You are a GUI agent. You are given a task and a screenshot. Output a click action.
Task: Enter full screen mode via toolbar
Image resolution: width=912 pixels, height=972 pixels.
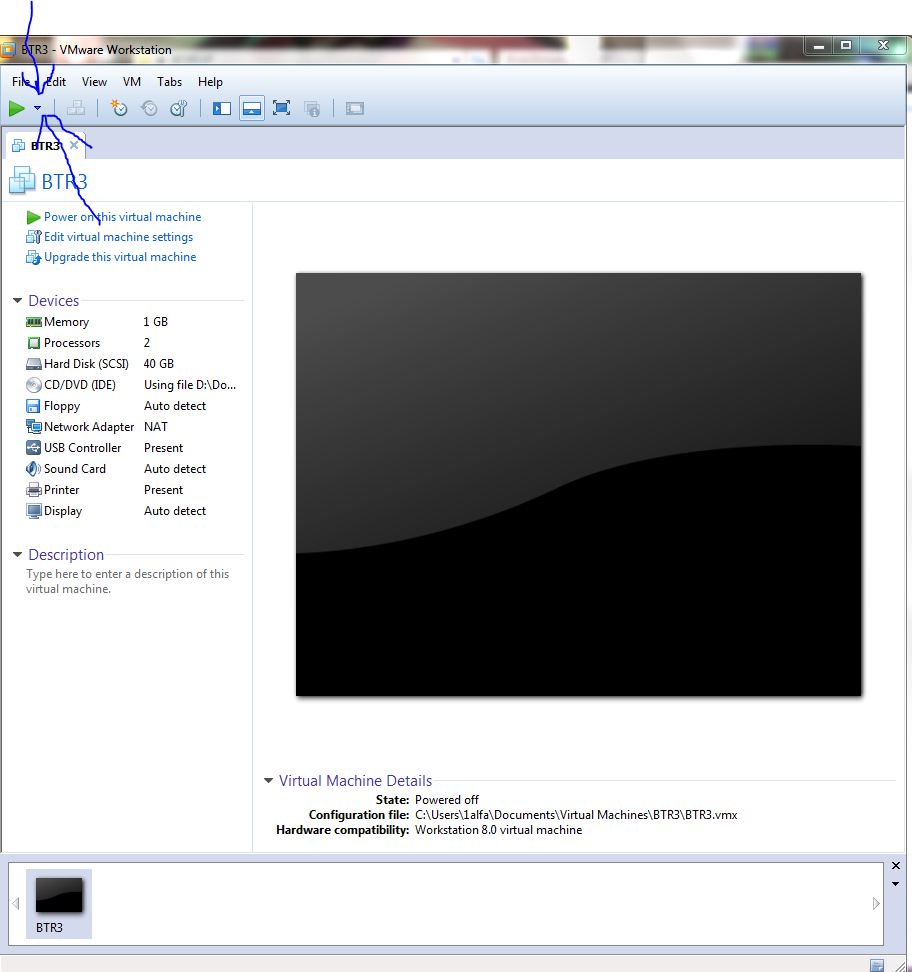tap(281, 108)
